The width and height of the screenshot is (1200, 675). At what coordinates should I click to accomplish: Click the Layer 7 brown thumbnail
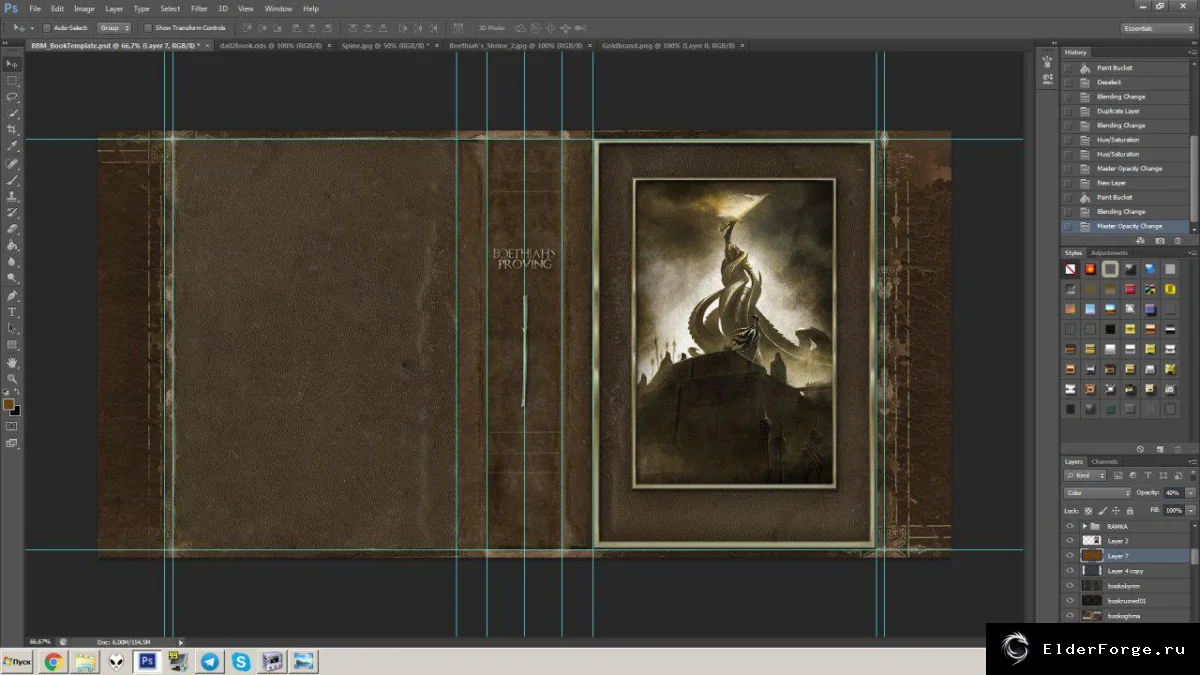[1091, 556]
